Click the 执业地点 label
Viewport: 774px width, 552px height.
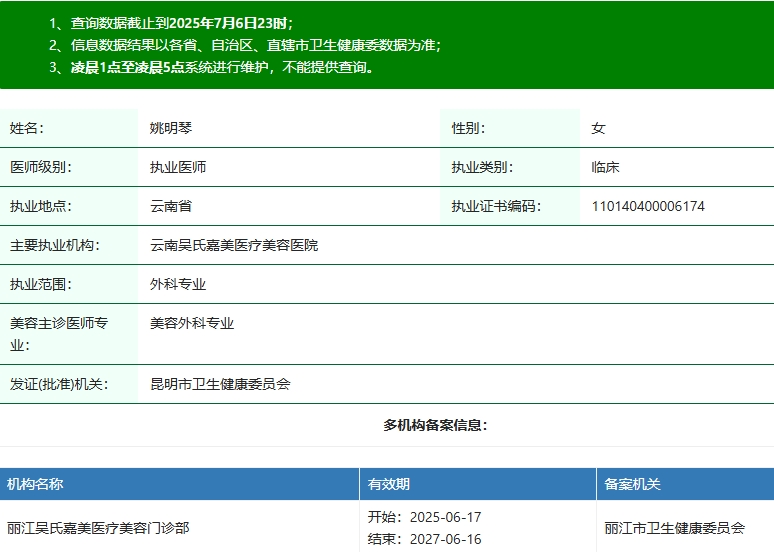pos(41,206)
